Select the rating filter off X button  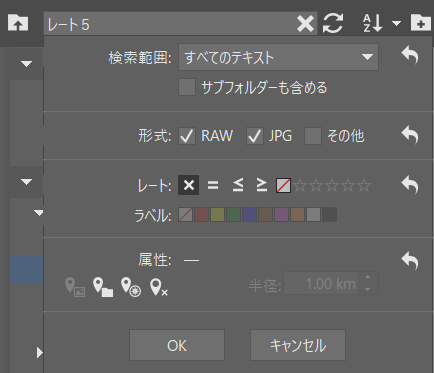click(x=189, y=185)
